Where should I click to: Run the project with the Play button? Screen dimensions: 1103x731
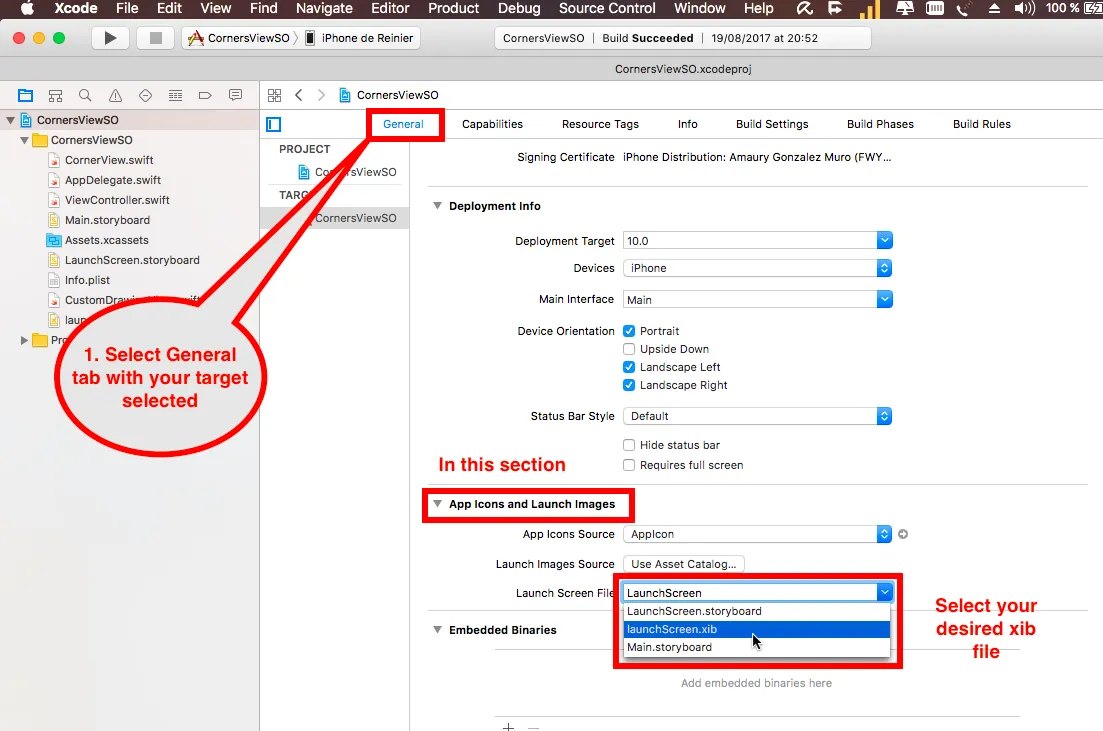tap(110, 38)
